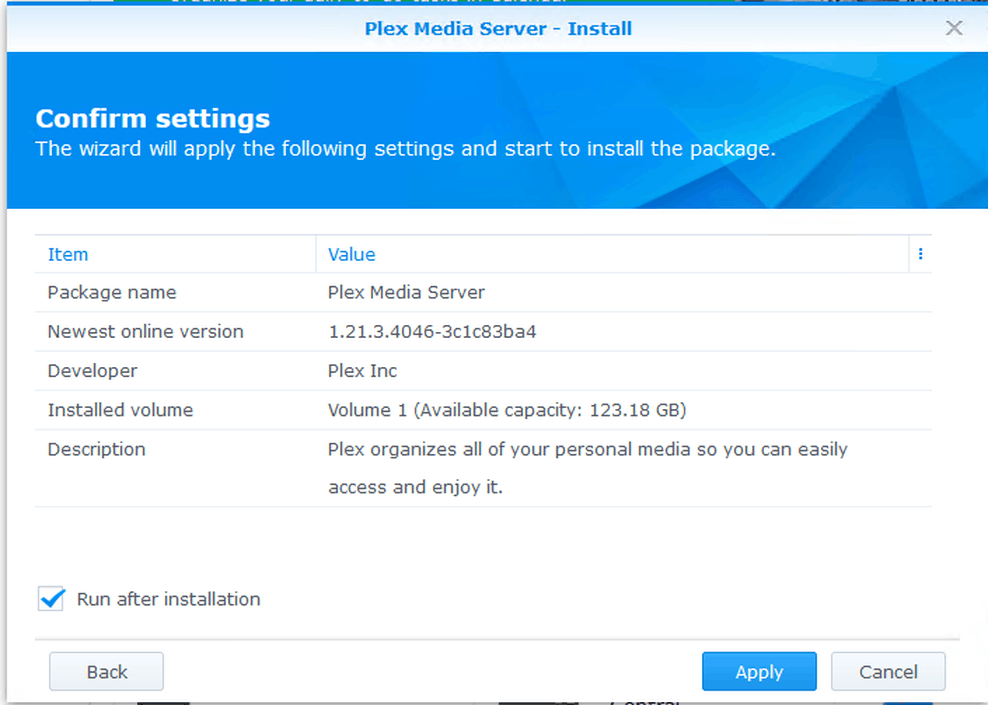
Task: Select Volume 1 available capacity value
Action: (507, 410)
